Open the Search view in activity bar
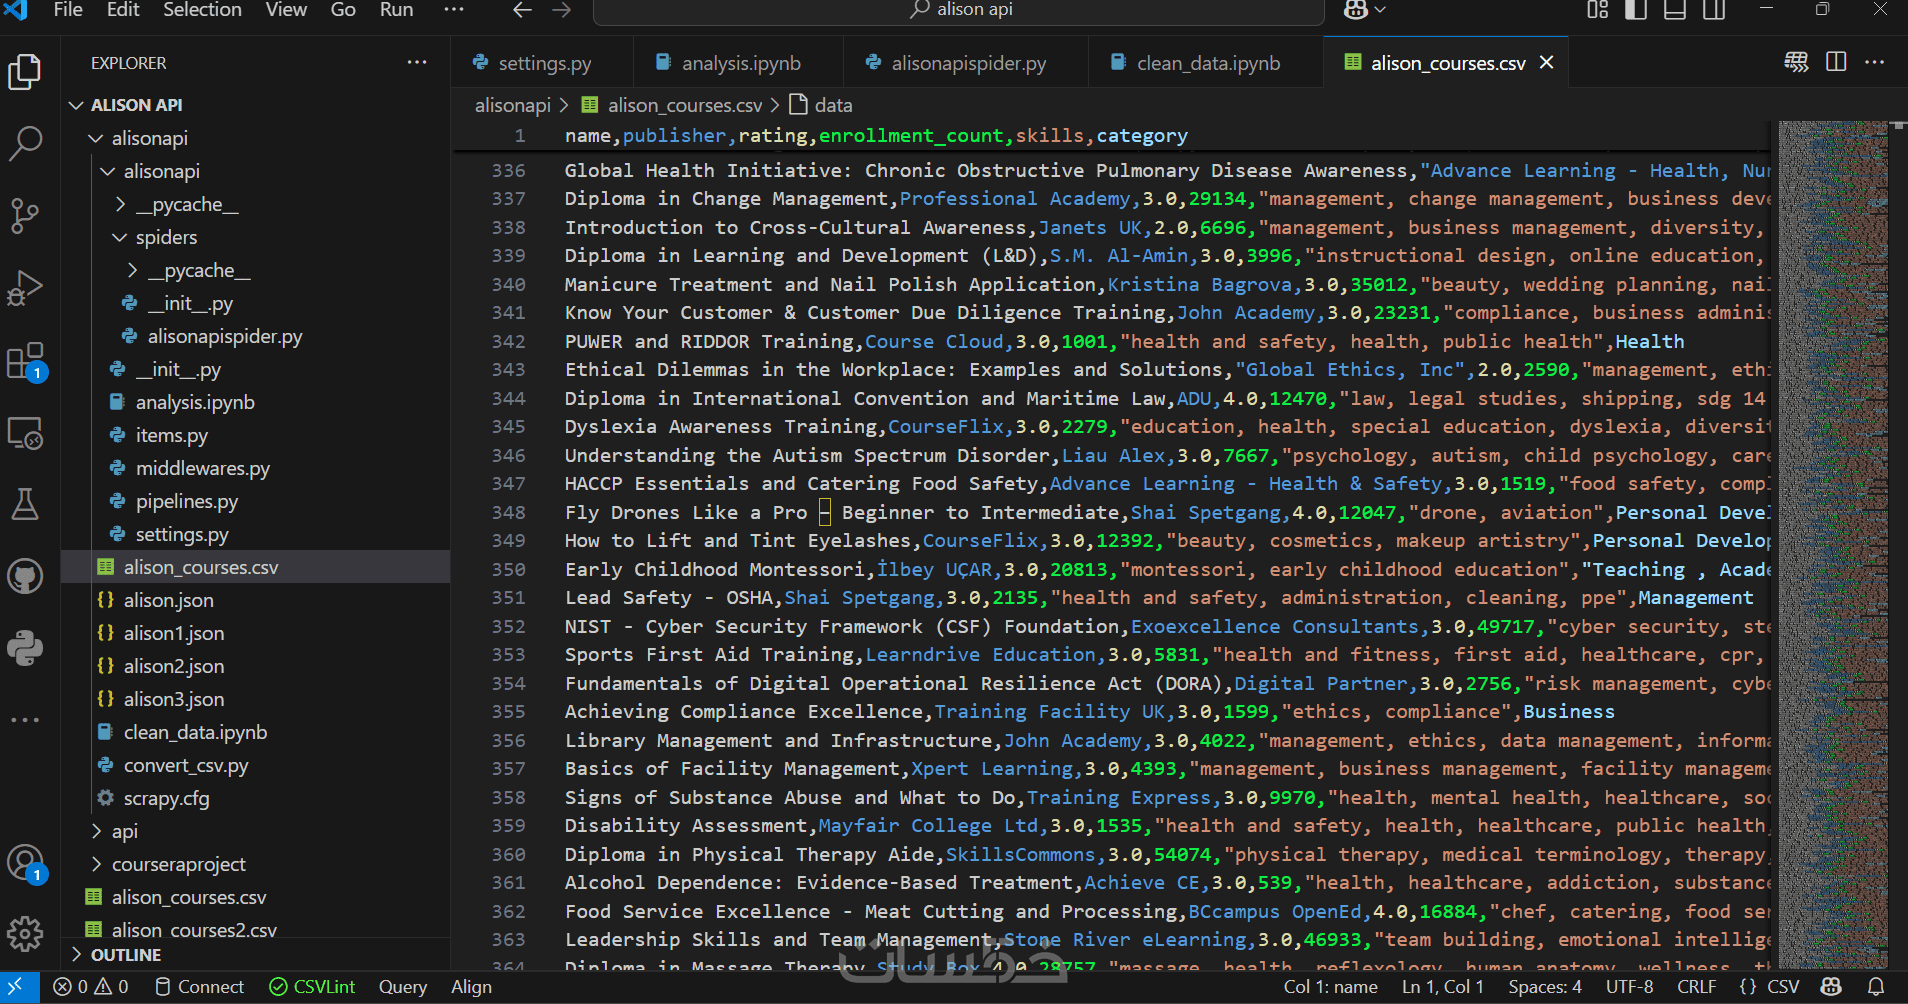Image resolution: width=1908 pixels, height=1004 pixels. [25, 144]
